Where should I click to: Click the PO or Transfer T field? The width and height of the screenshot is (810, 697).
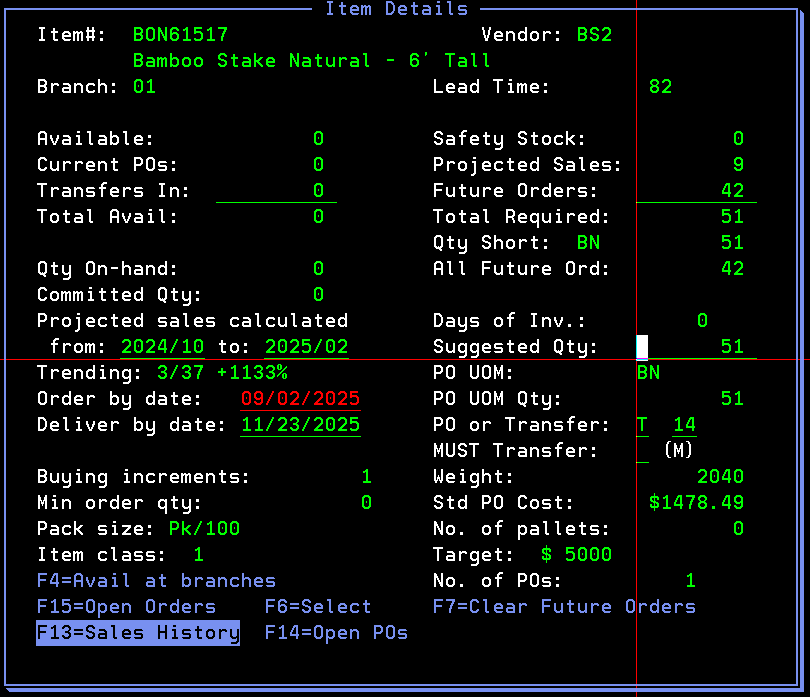642,425
